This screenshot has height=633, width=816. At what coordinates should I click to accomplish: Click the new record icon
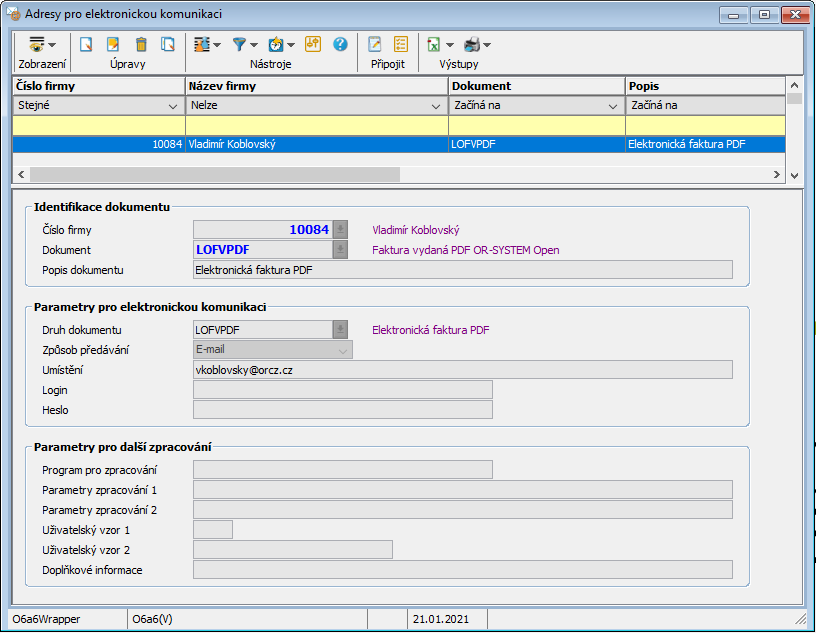point(87,45)
